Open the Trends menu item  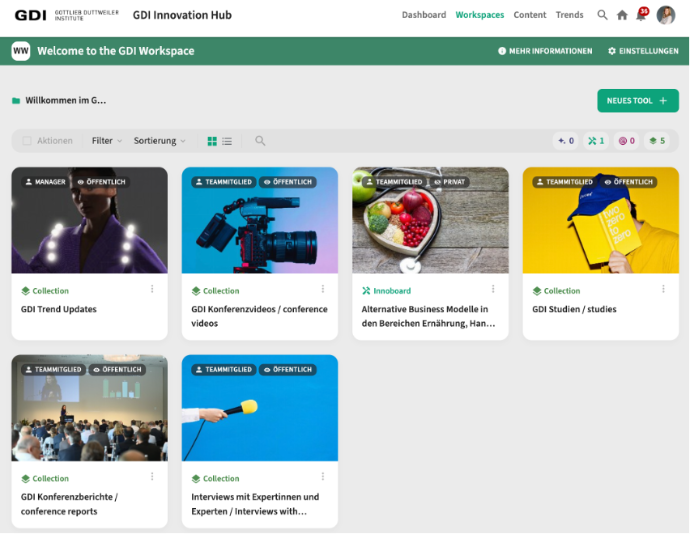coord(569,15)
